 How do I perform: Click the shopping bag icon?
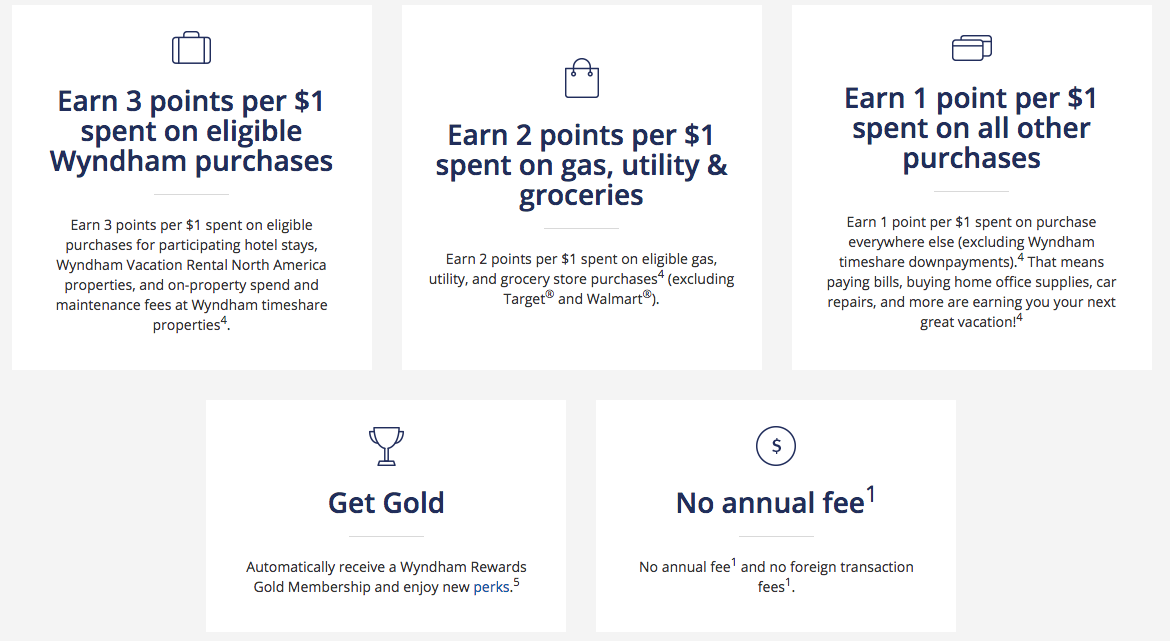(x=581, y=78)
